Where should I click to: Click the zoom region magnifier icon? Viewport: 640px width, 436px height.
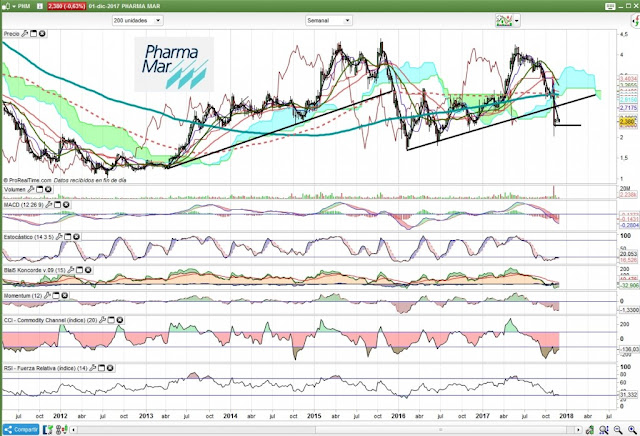coord(604,429)
